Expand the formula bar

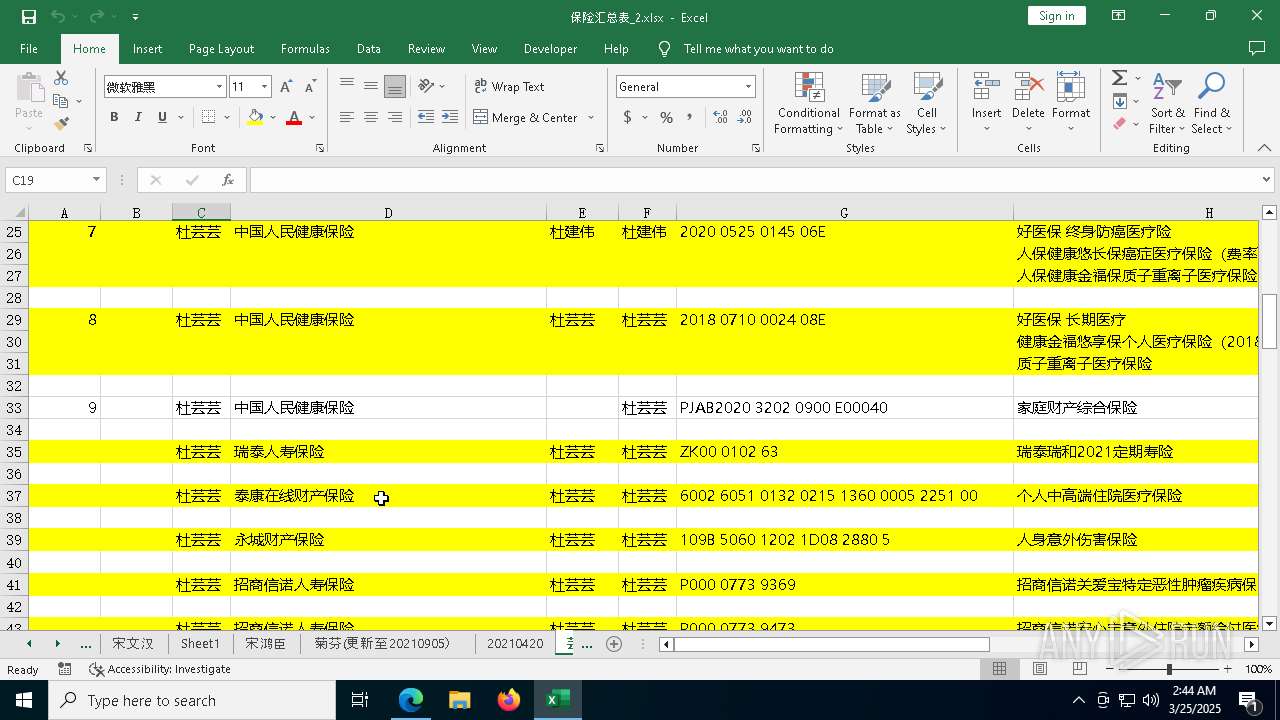pos(1266,180)
